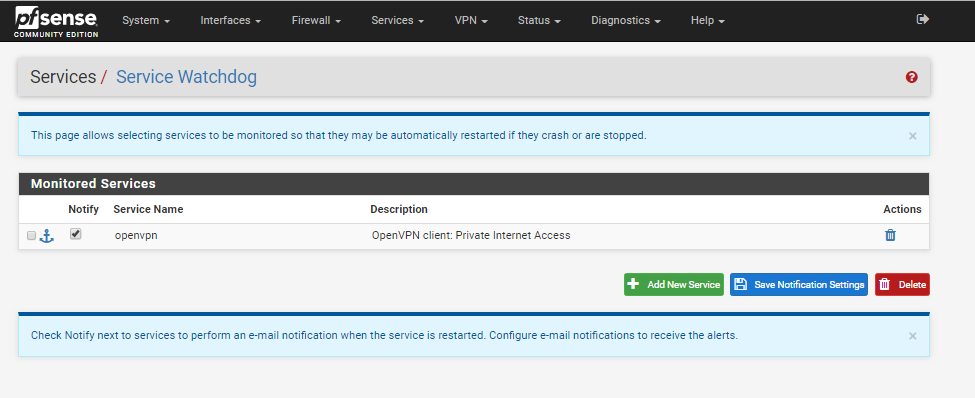Open the System dropdown menu
The width and height of the screenshot is (975, 398).
click(146, 21)
